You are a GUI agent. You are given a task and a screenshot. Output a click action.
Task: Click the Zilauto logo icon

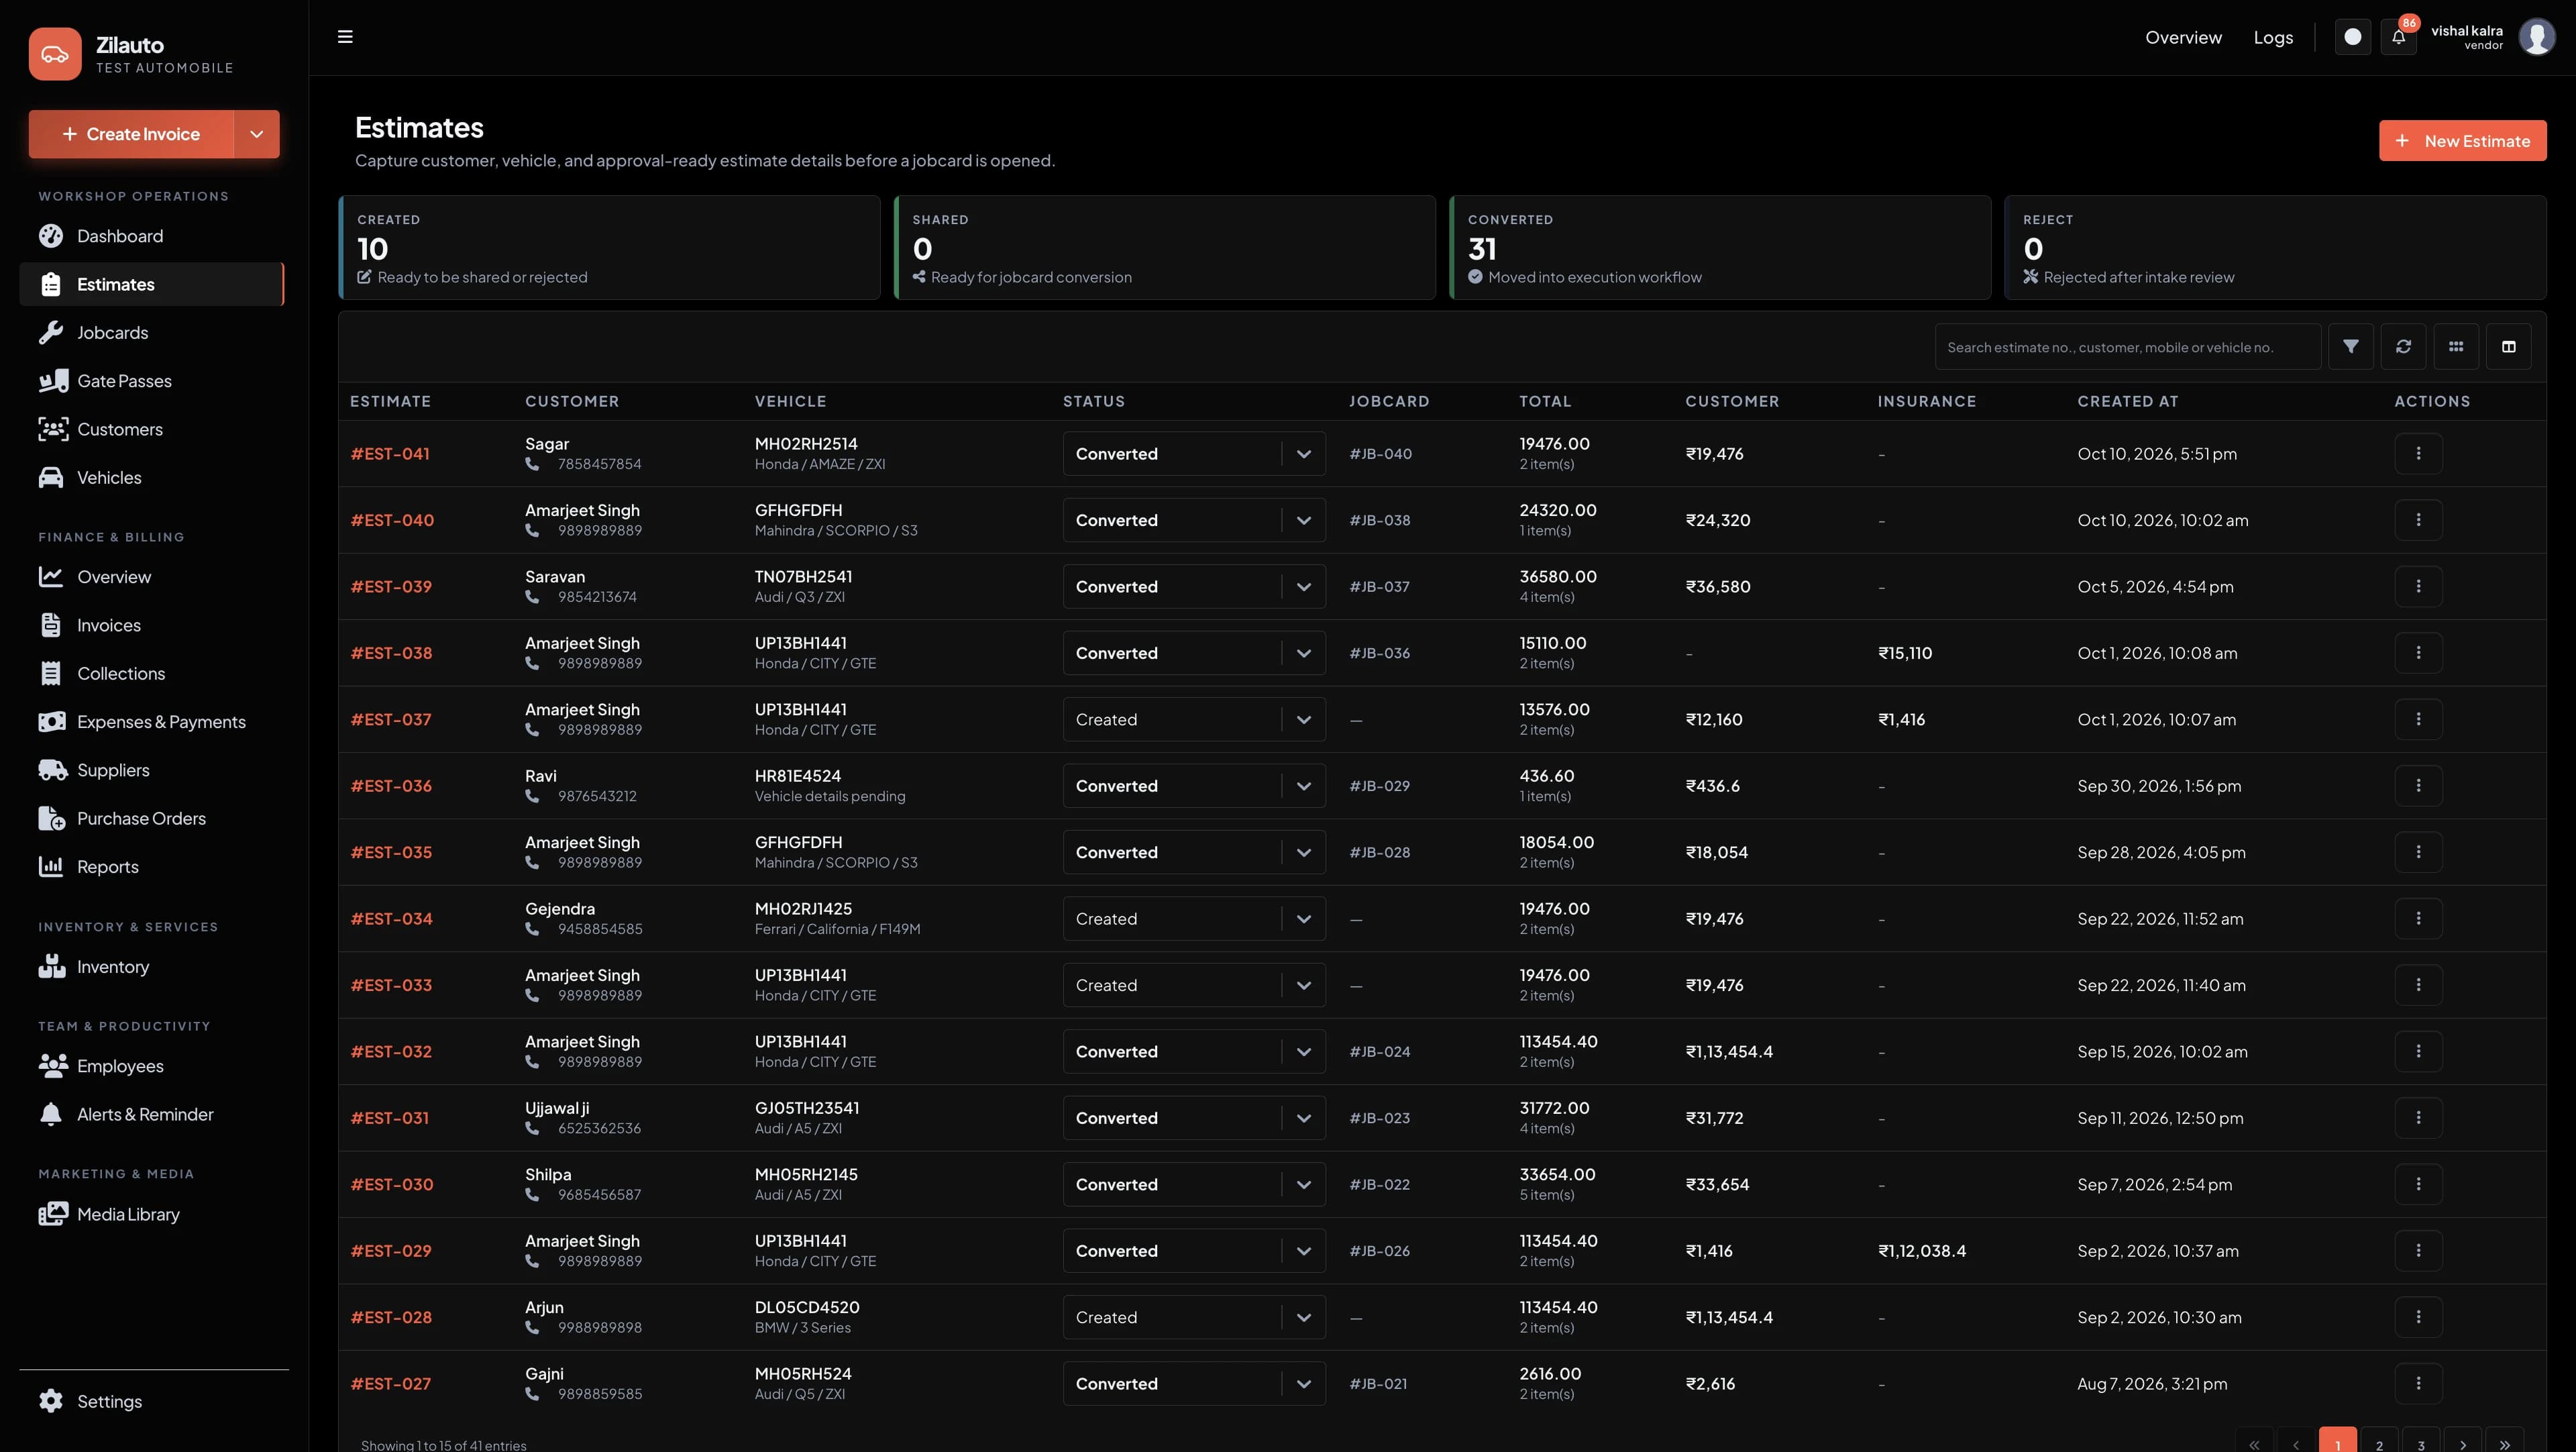point(55,54)
